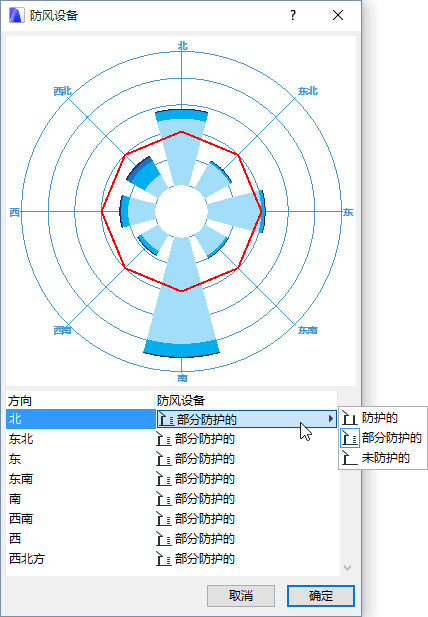This screenshot has width=428, height=617.
Task: Open the help question mark button
Action: (293, 15)
